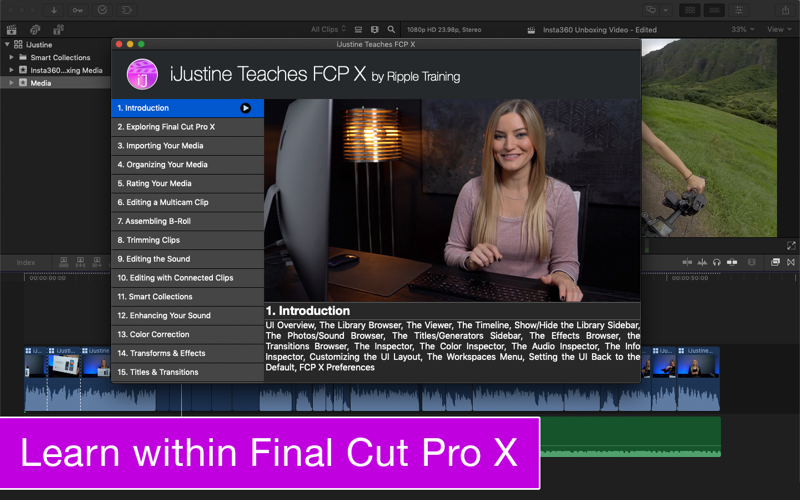800x500 pixels.
Task: Toggle the filmstrip view icon
Action: click(x=374, y=30)
